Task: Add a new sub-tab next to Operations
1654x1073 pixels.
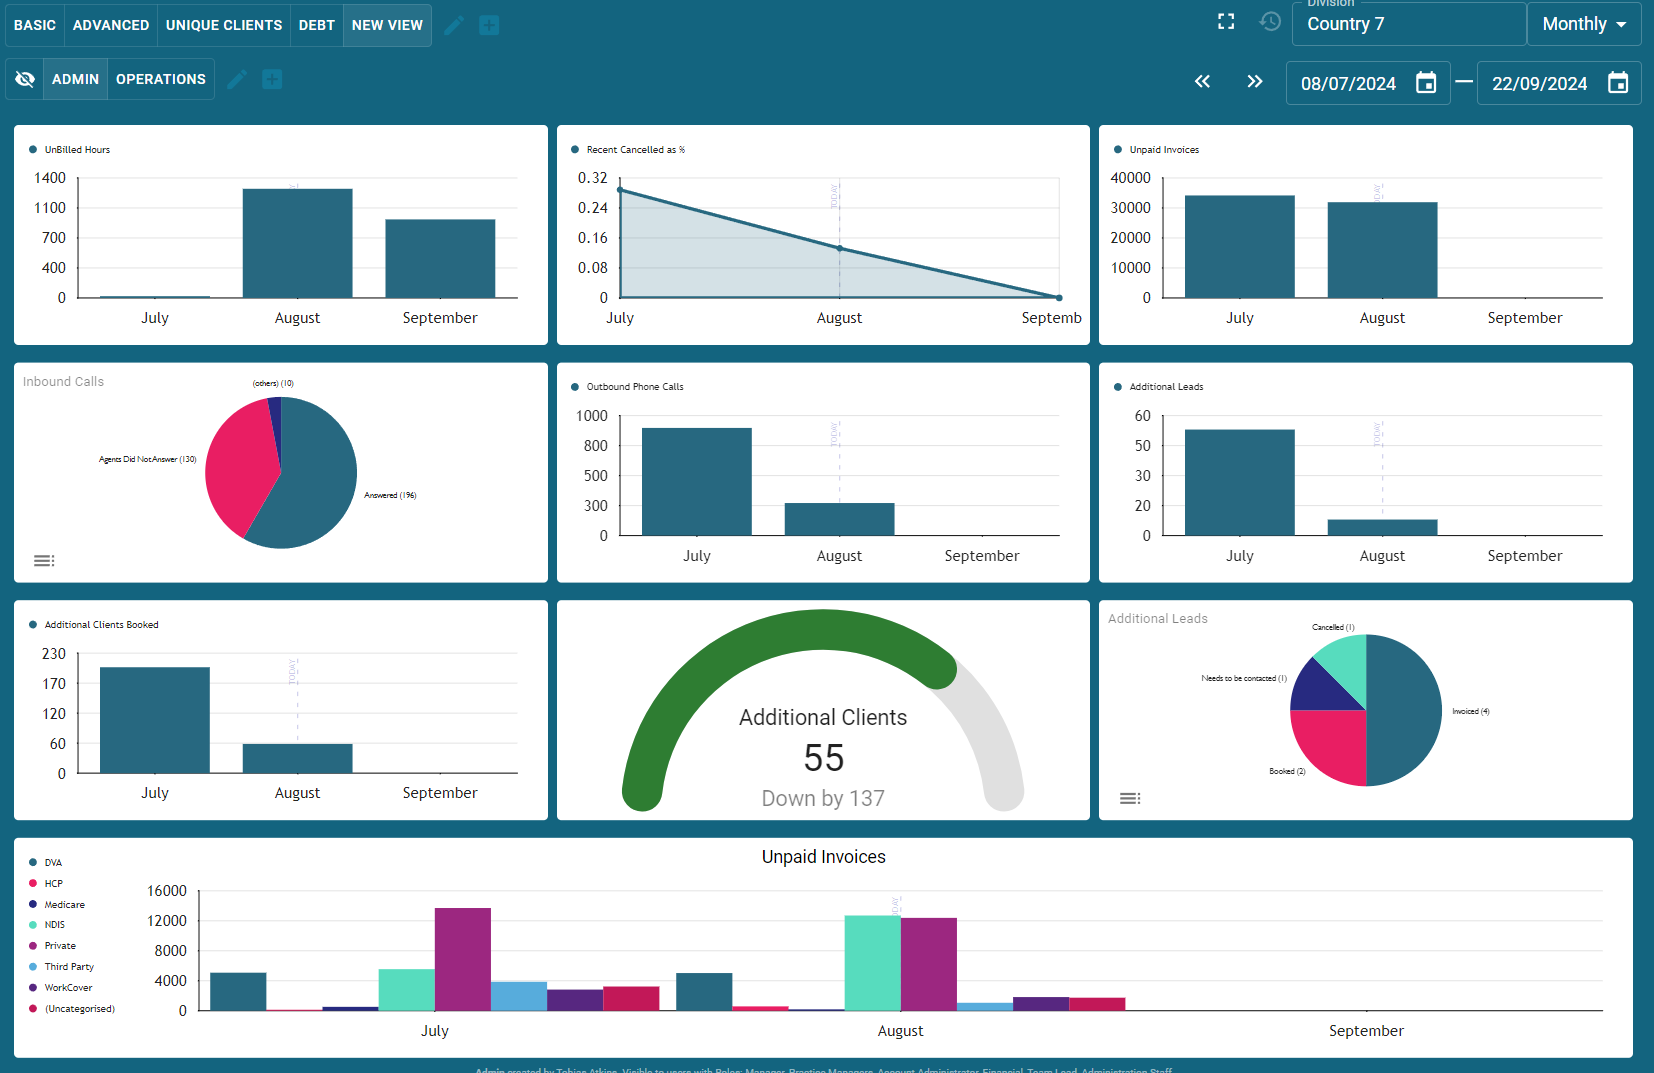Action: [272, 79]
